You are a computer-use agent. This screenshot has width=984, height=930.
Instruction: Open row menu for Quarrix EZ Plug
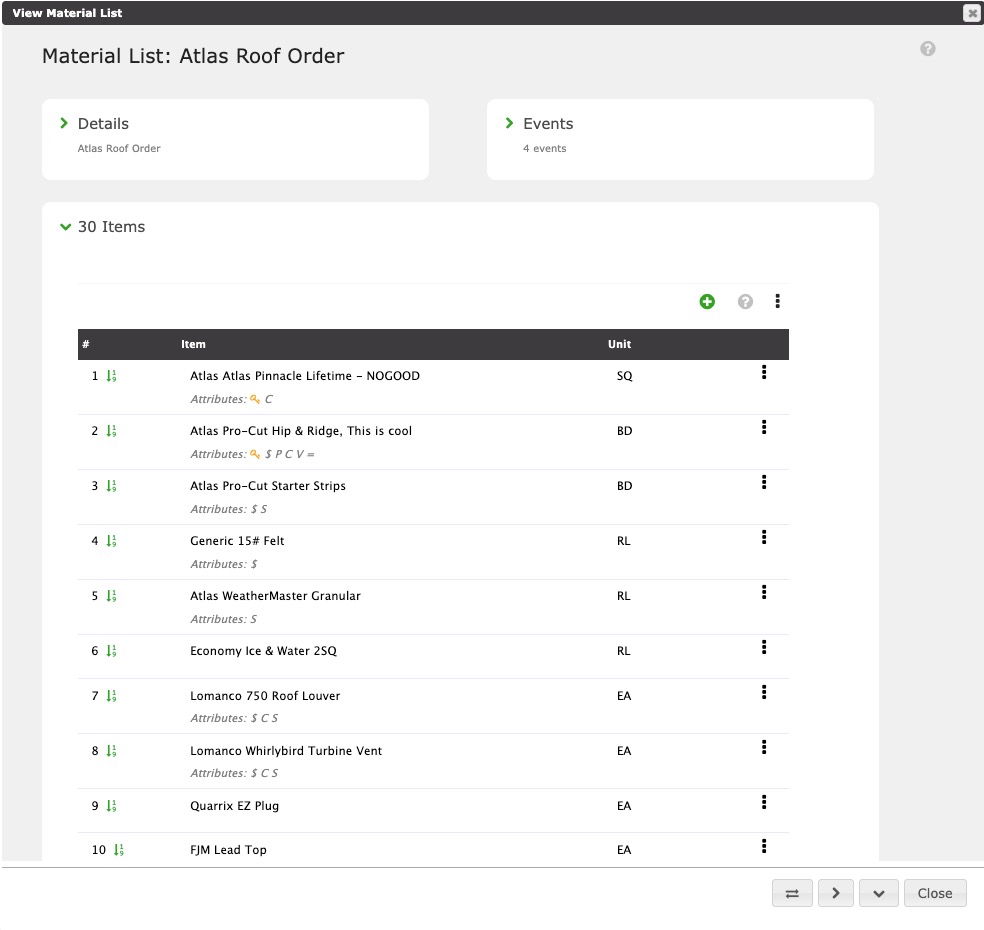[x=763, y=802]
